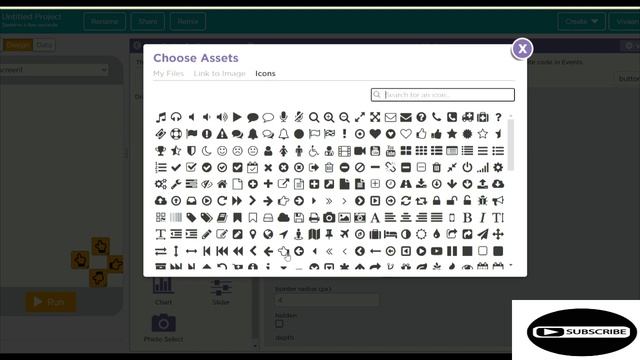Choose the crescent moon icon
640x360 pixels.
pyautogui.click(x=207, y=151)
